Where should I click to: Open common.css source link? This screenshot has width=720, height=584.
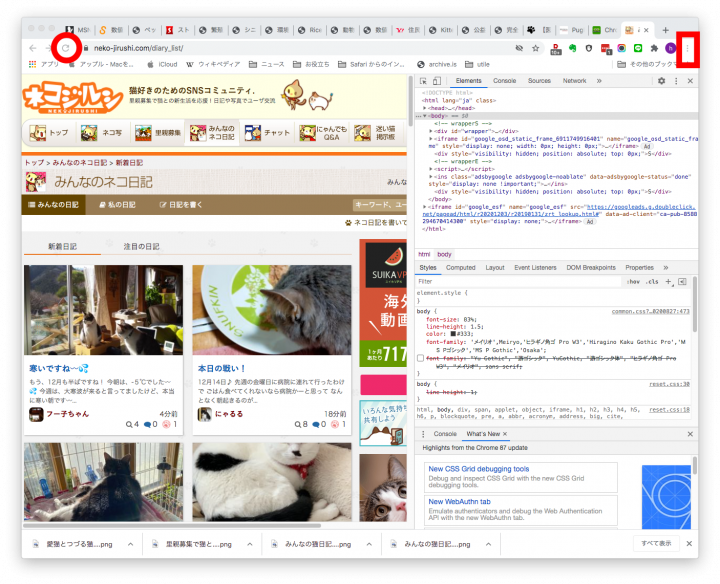click(650, 311)
